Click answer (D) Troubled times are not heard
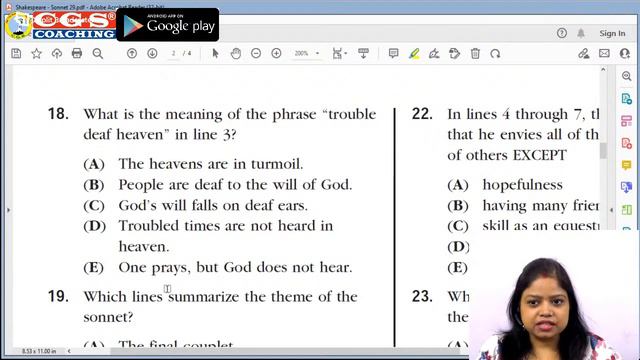Screen dimensions: 640x360 click(x=208, y=236)
